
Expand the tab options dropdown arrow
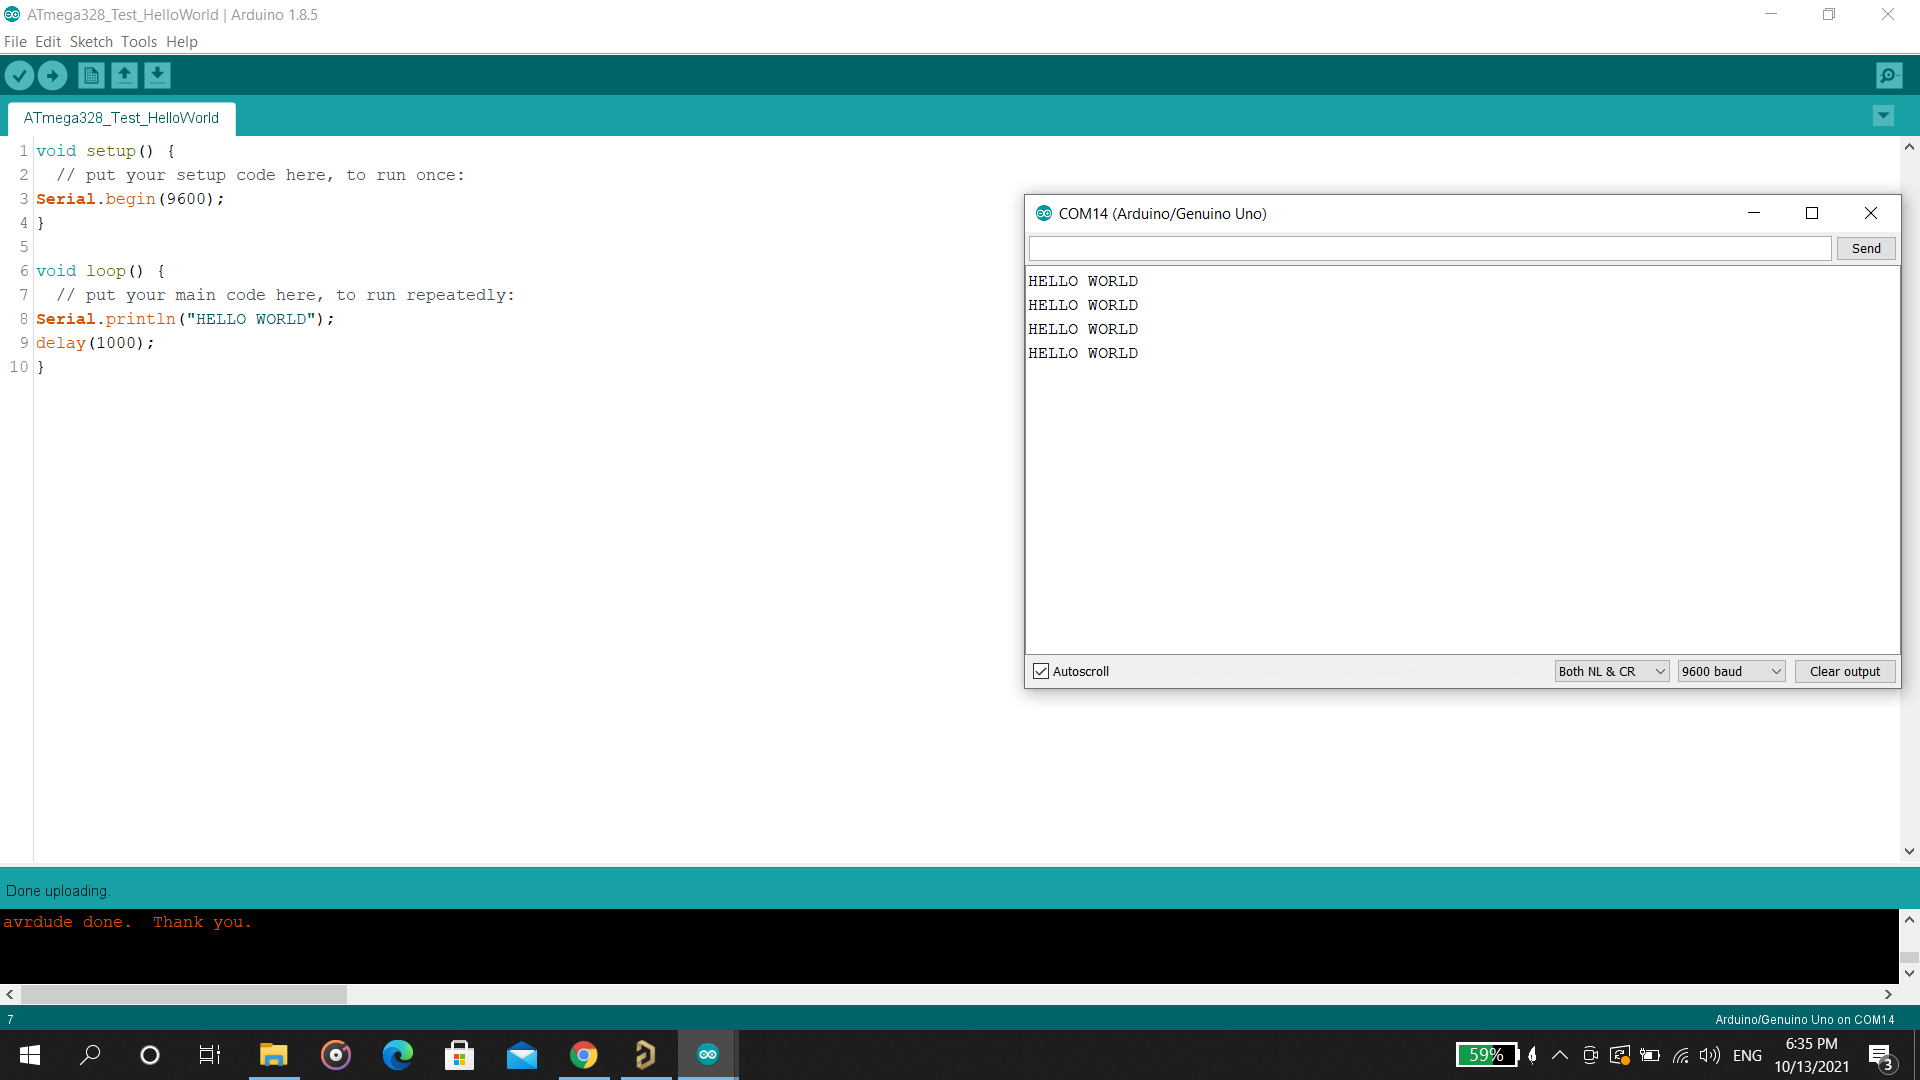tap(1883, 116)
